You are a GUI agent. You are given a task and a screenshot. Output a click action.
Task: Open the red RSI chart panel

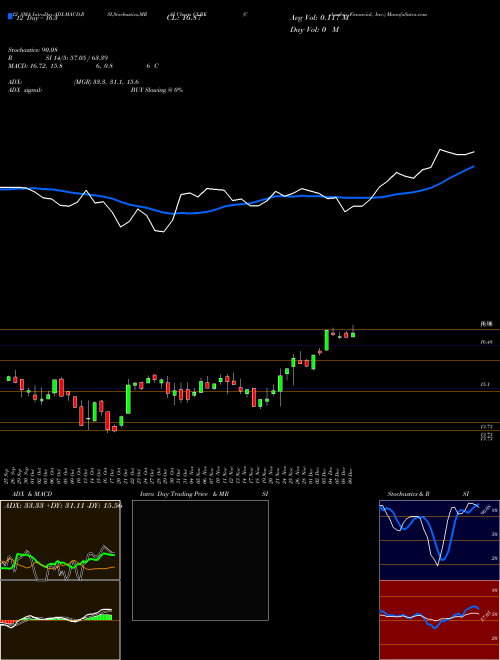439,620
